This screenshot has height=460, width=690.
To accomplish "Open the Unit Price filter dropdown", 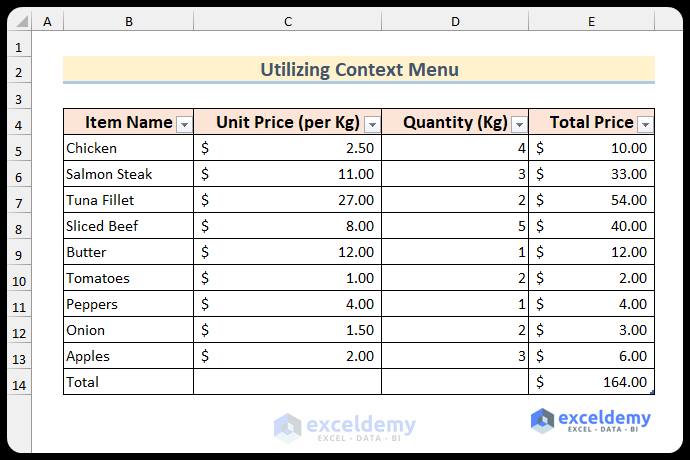I will [372, 124].
